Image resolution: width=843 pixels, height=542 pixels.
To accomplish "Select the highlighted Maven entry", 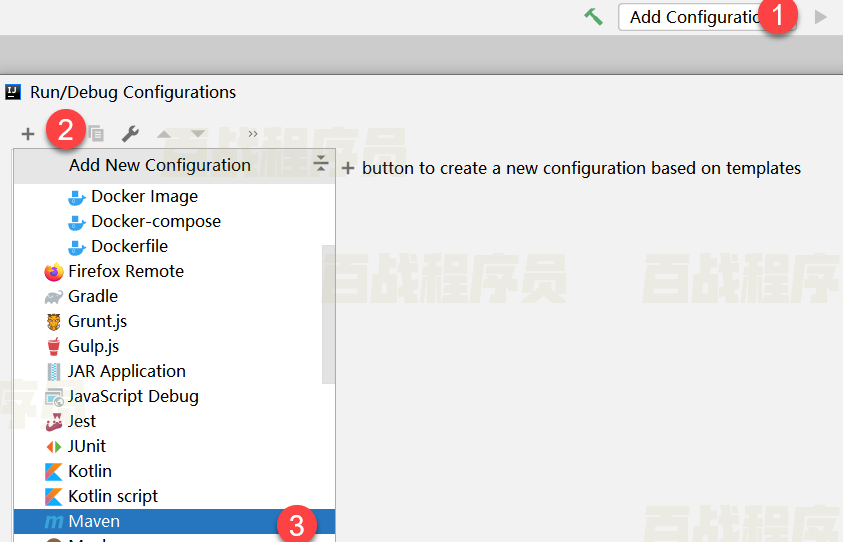I will (175, 521).
